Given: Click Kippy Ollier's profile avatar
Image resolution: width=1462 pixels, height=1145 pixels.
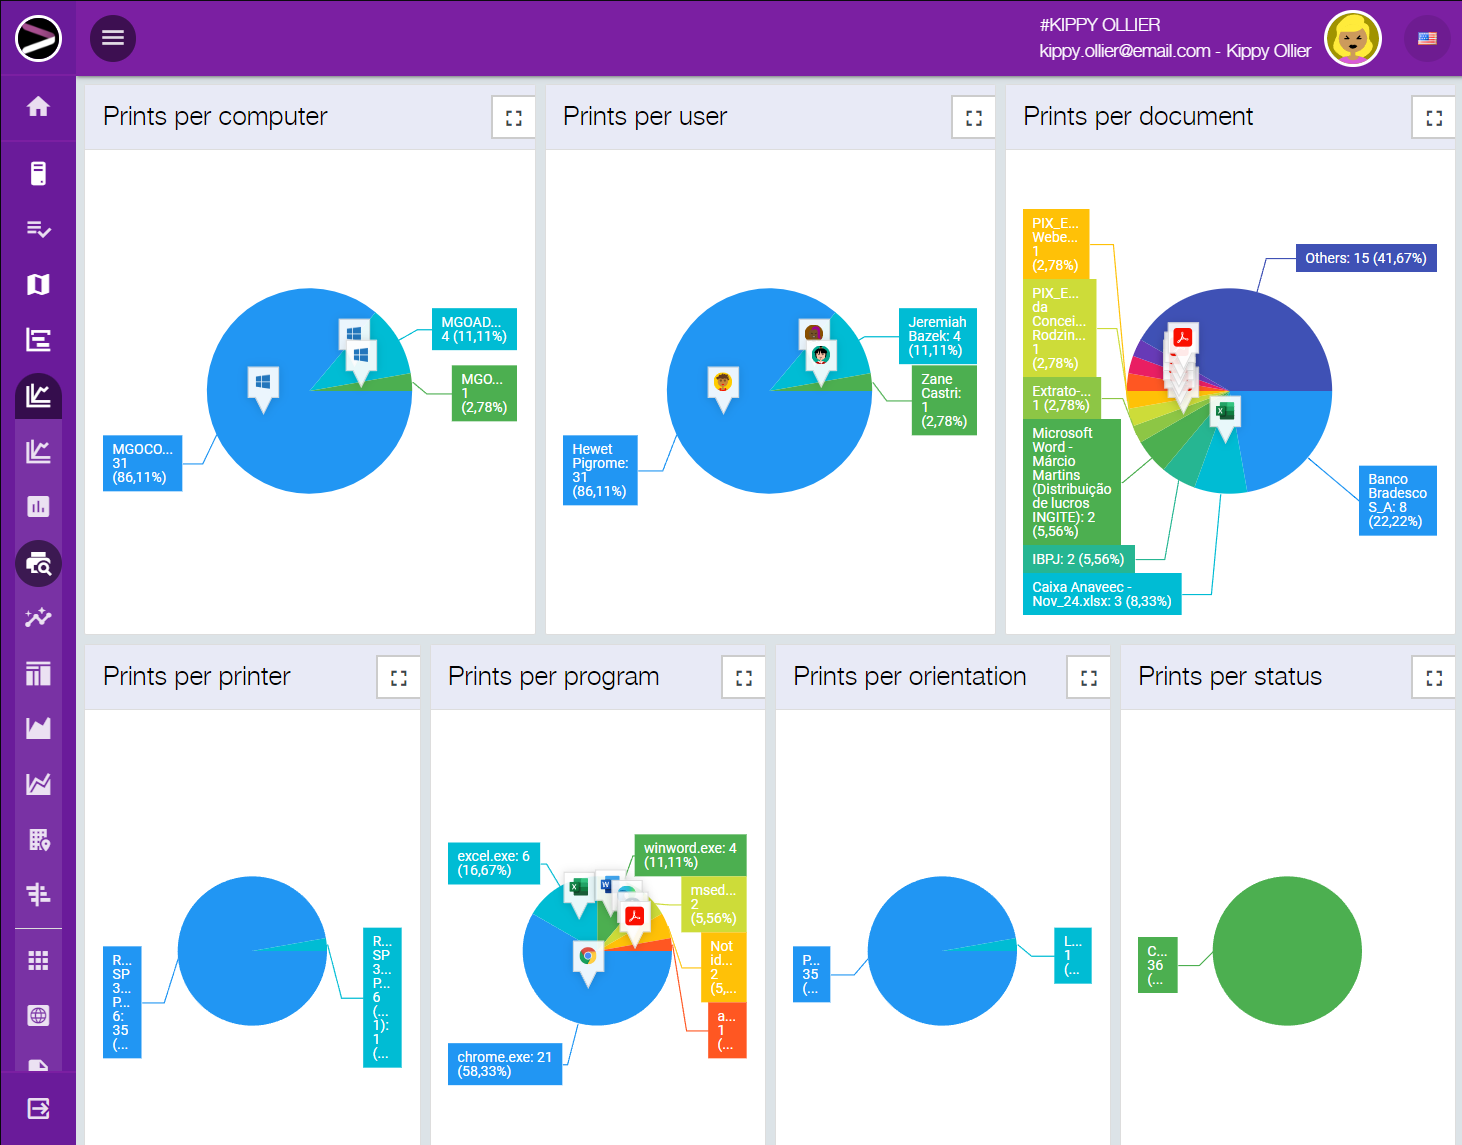Looking at the screenshot, I should click(x=1352, y=39).
